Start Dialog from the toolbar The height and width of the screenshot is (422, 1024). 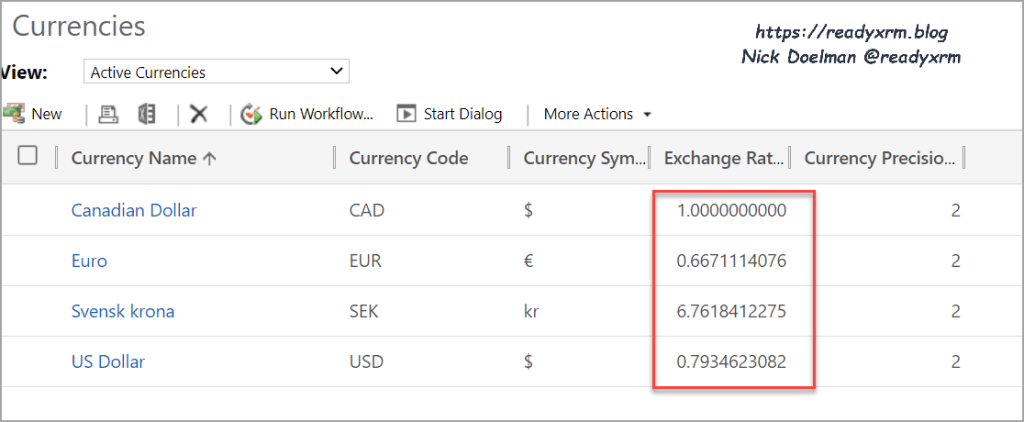450,114
